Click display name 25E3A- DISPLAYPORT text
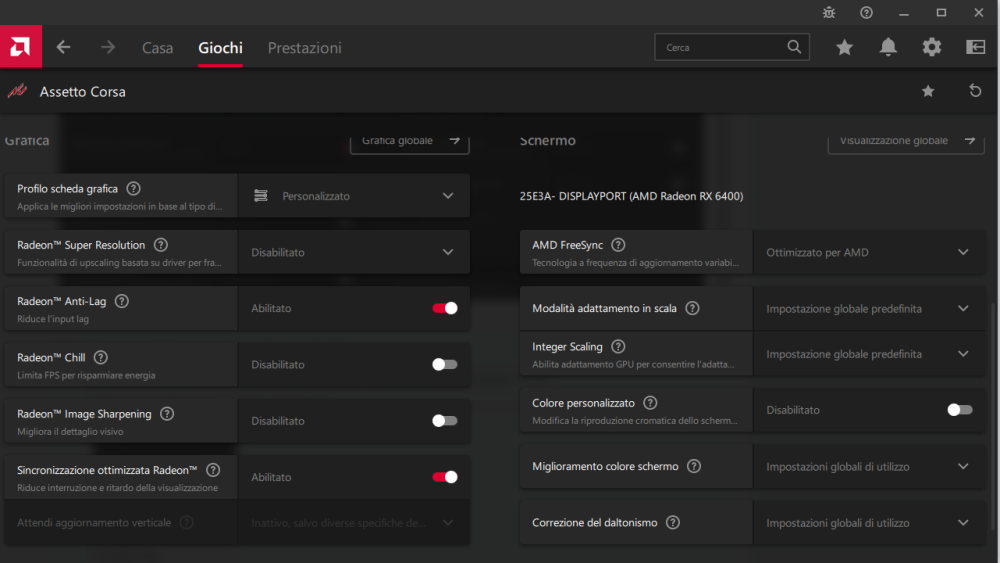Viewport: 1000px width, 563px height. click(x=631, y=196)
